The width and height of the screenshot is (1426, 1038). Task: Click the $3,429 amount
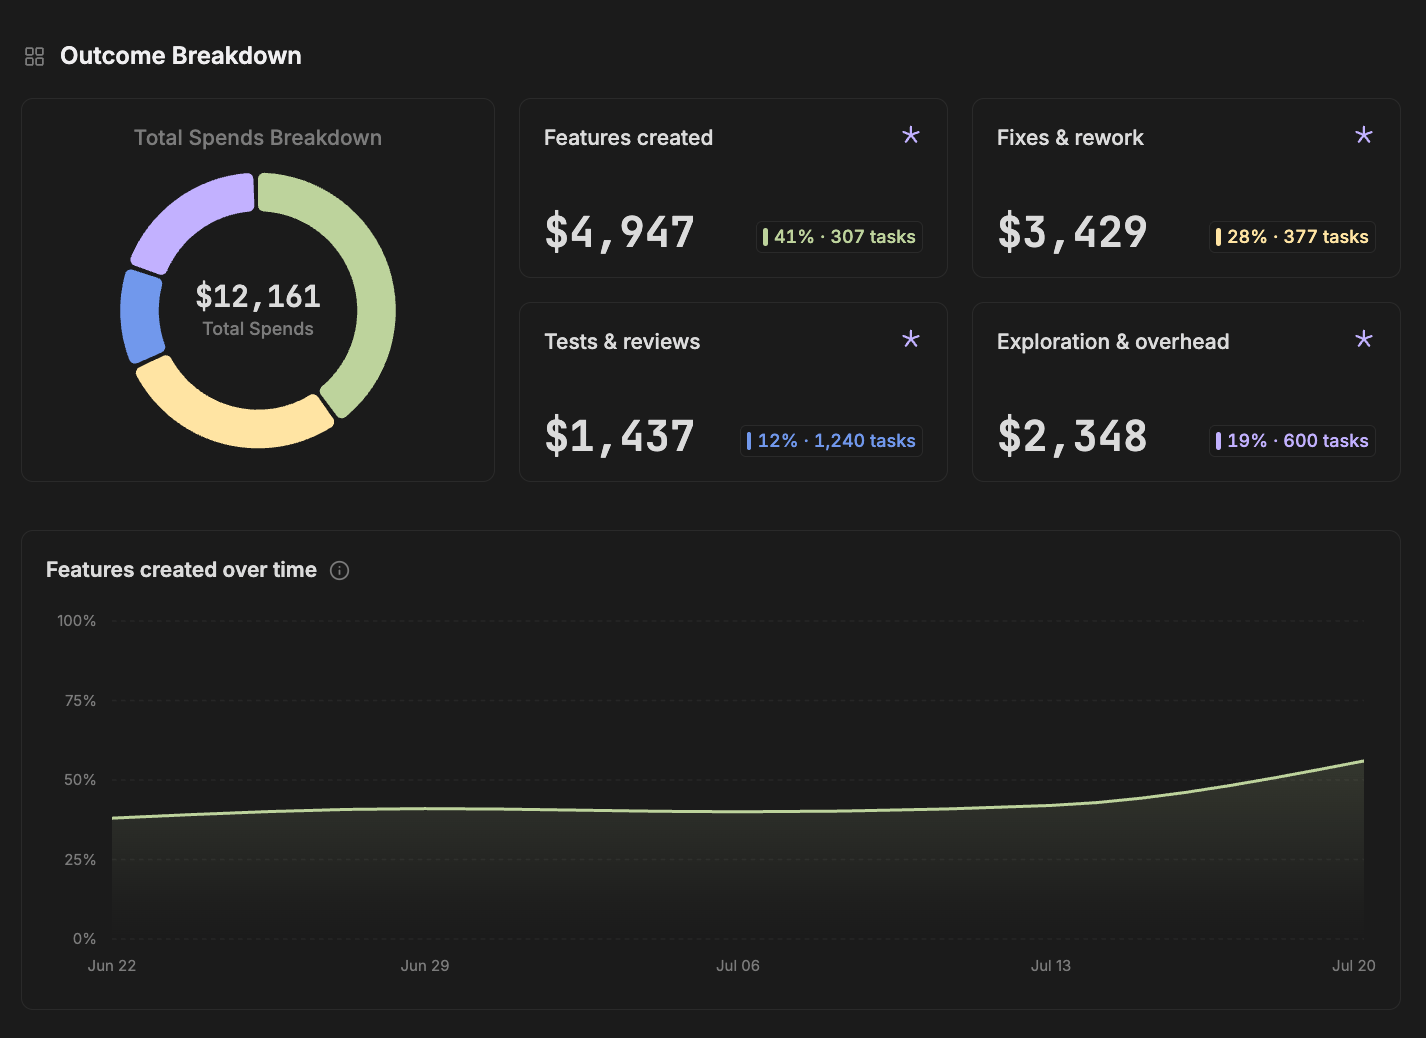click(x=1072, y=232)
